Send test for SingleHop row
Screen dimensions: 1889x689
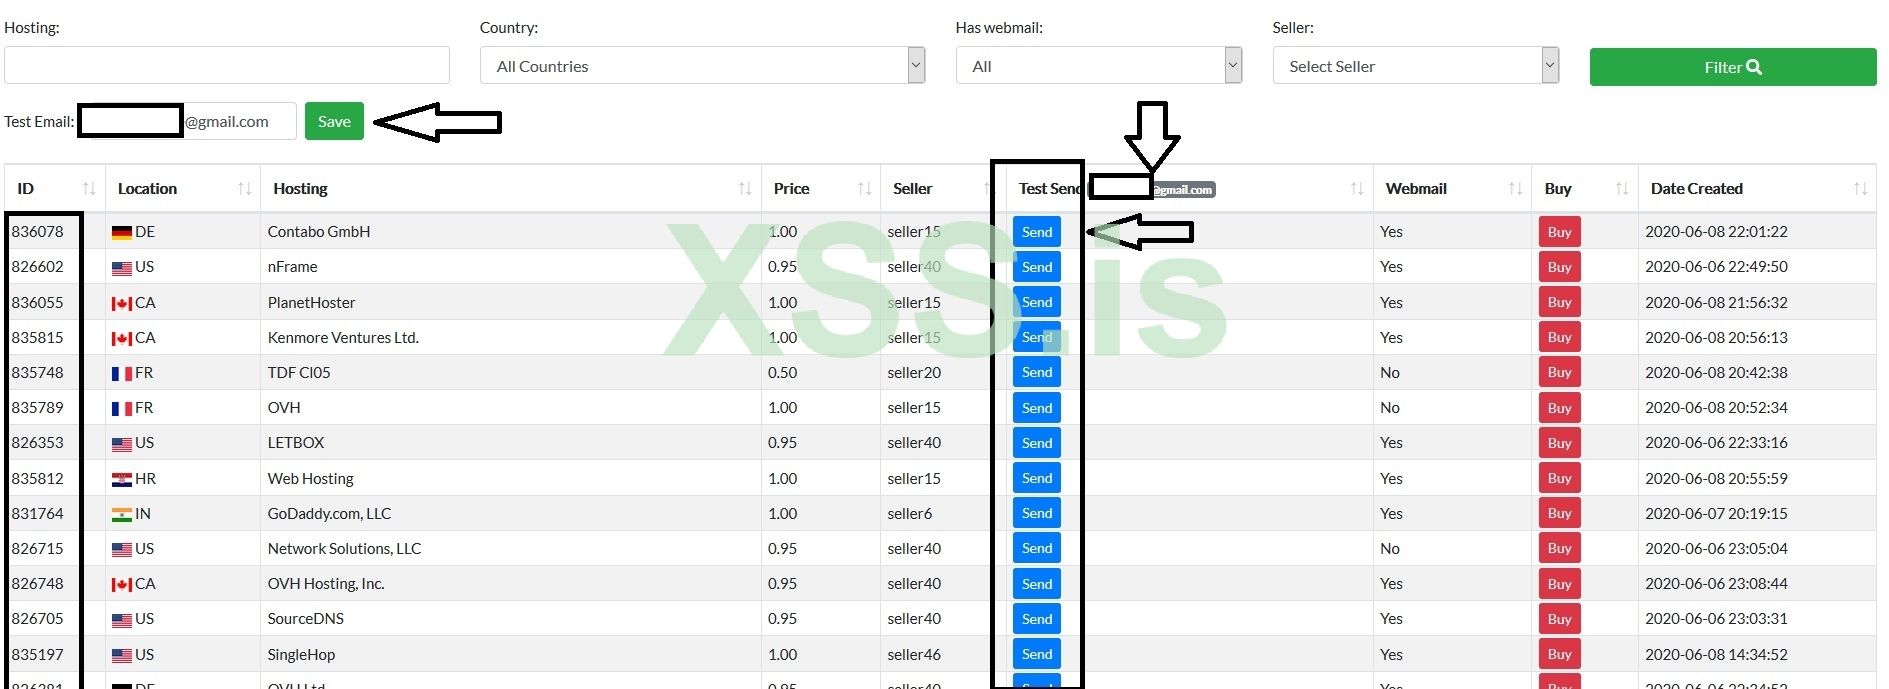point(1037,654)
